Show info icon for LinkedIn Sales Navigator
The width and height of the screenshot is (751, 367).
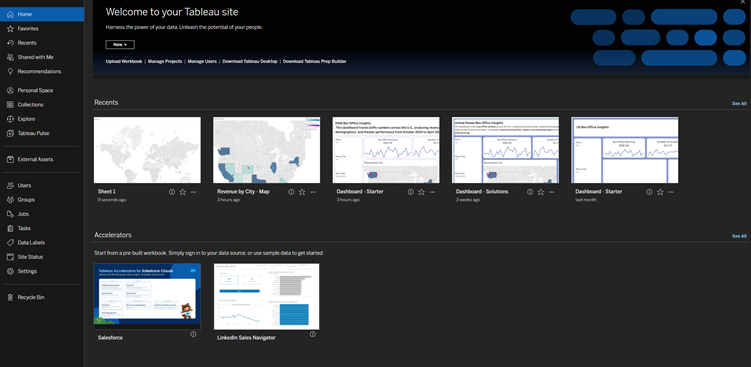pos(313,334)
